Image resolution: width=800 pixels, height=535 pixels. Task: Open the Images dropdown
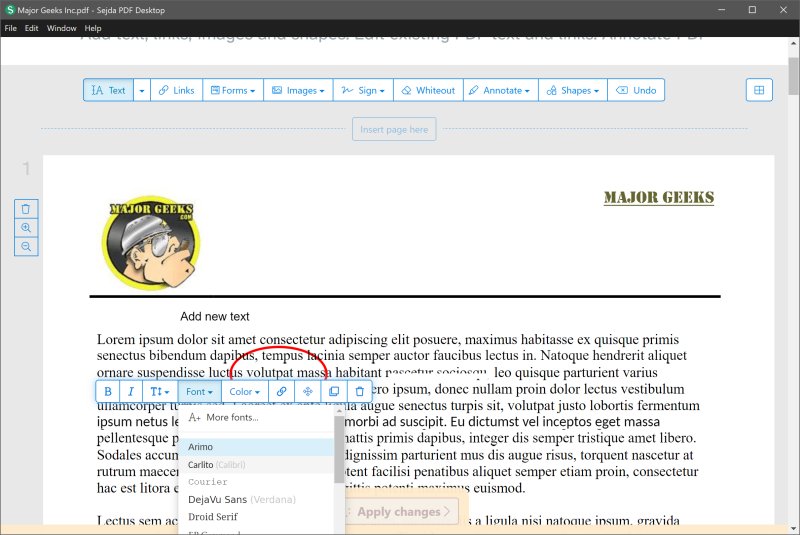point(298,90)
